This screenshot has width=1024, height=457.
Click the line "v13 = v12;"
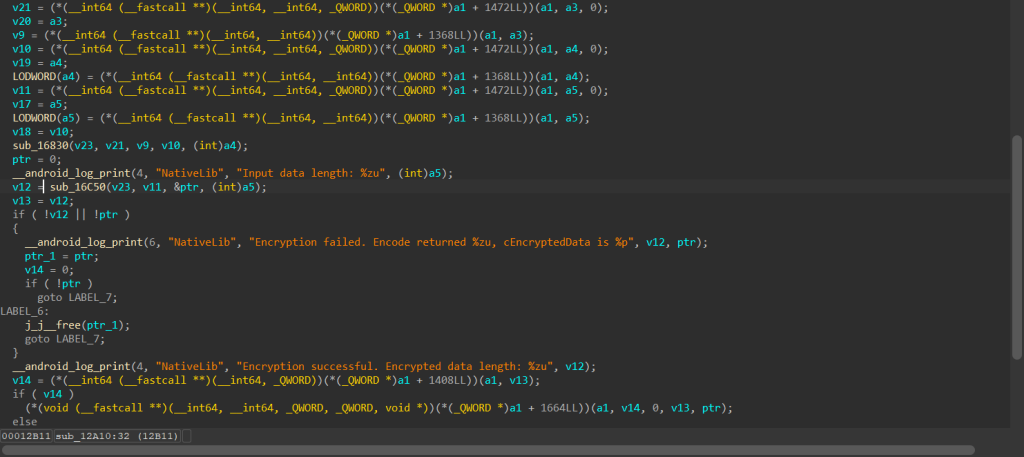point(43,201)
